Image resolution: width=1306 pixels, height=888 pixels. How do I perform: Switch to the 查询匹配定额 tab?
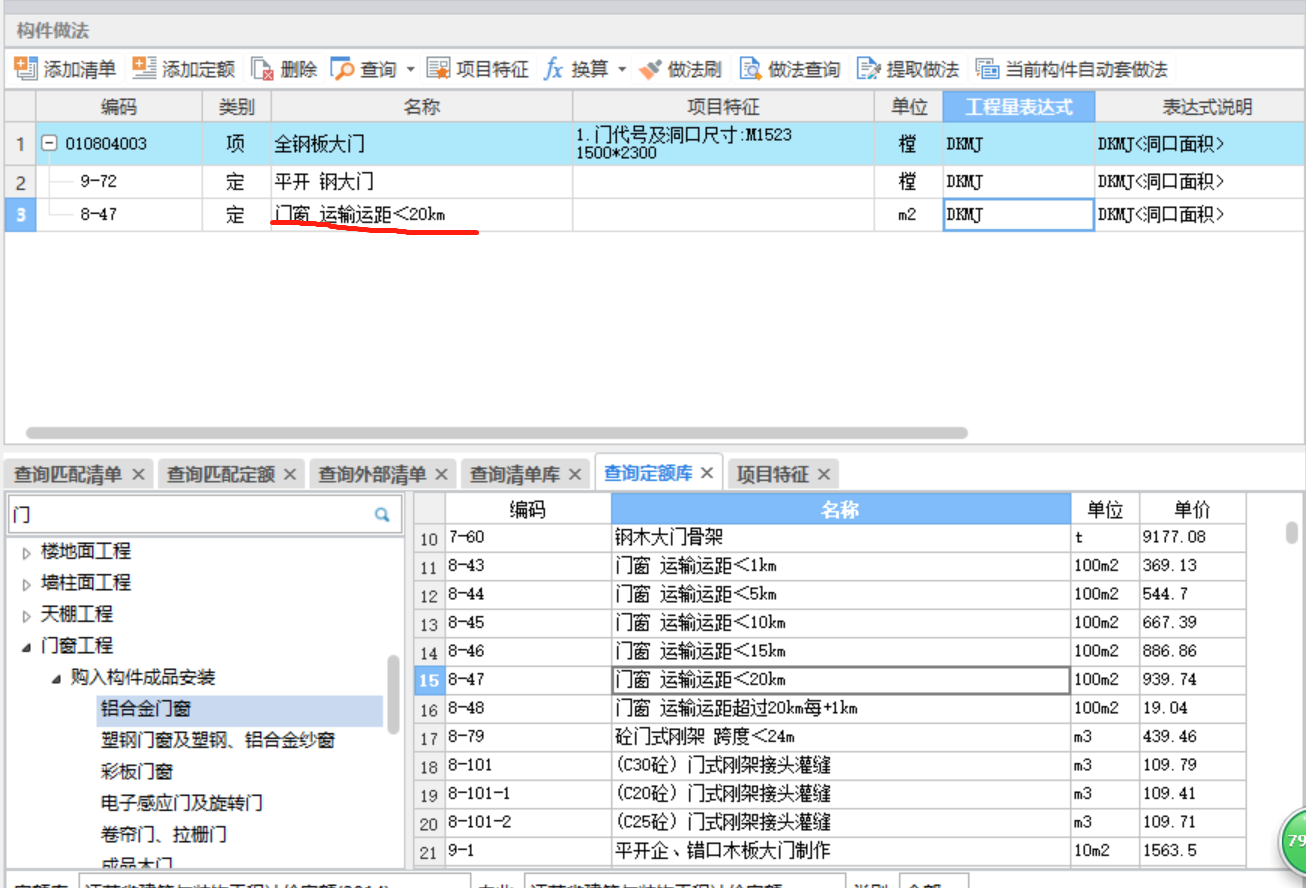(220, 474)
